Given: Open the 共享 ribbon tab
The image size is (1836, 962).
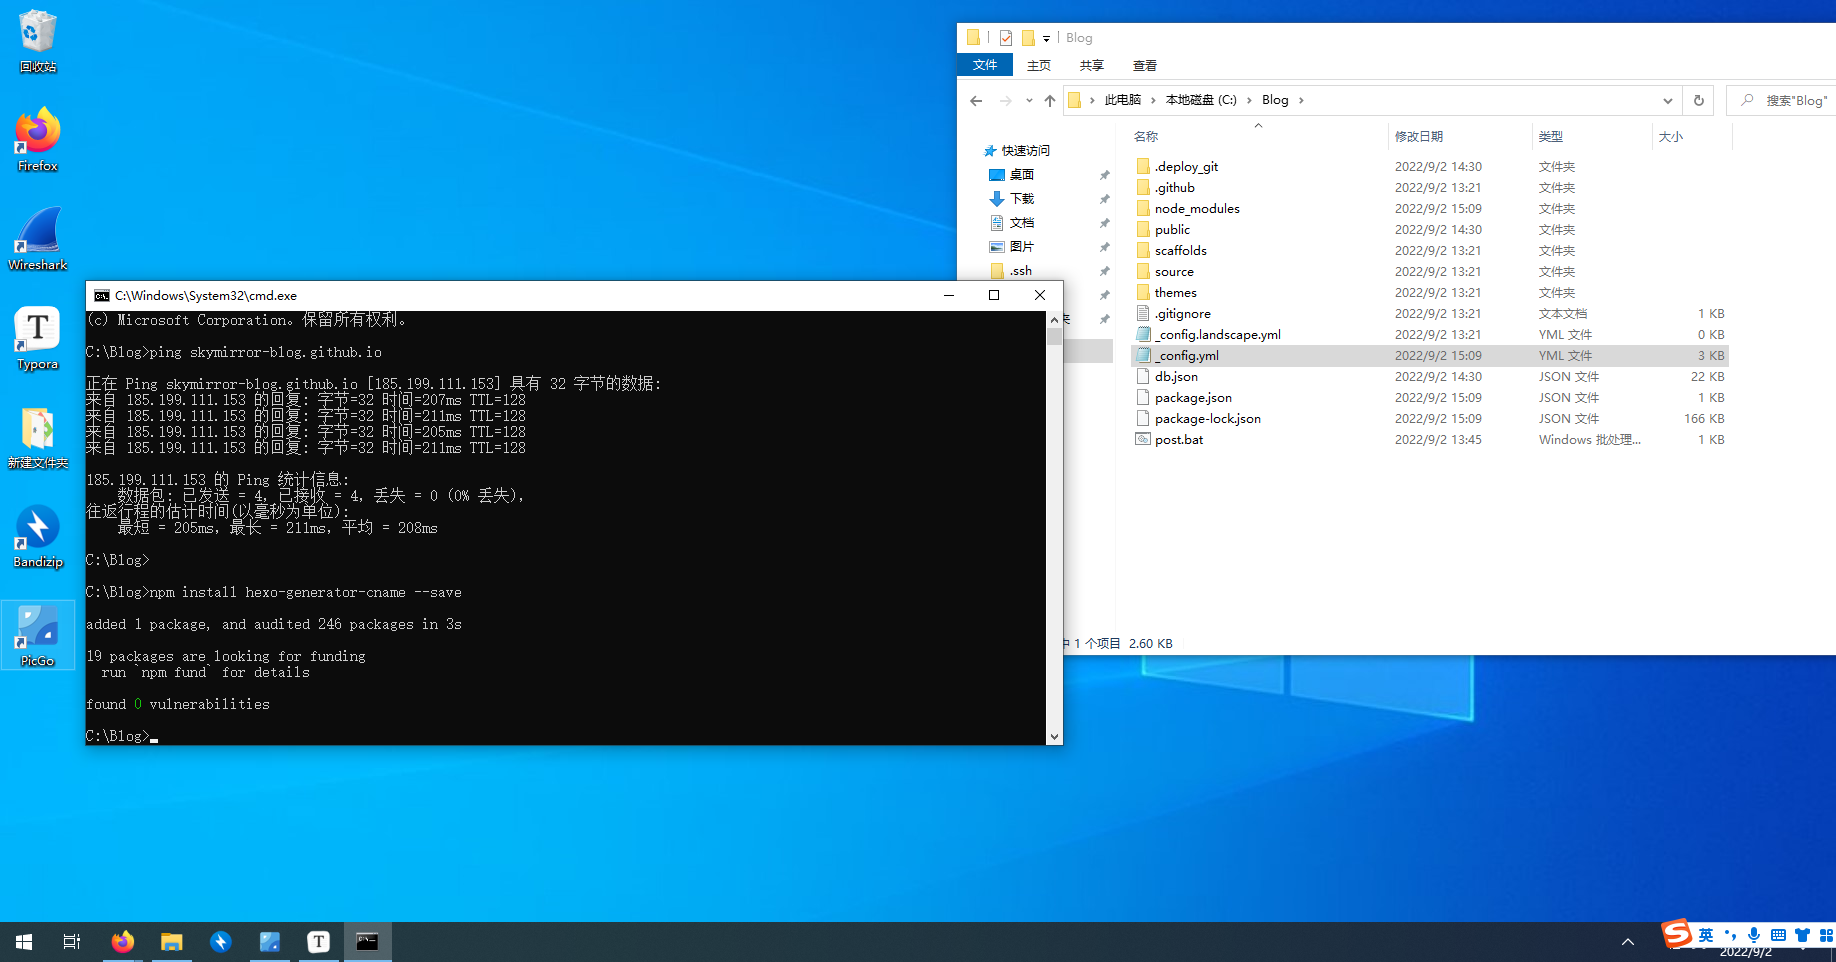Looking at the screenshot, I should (1092, 65).
